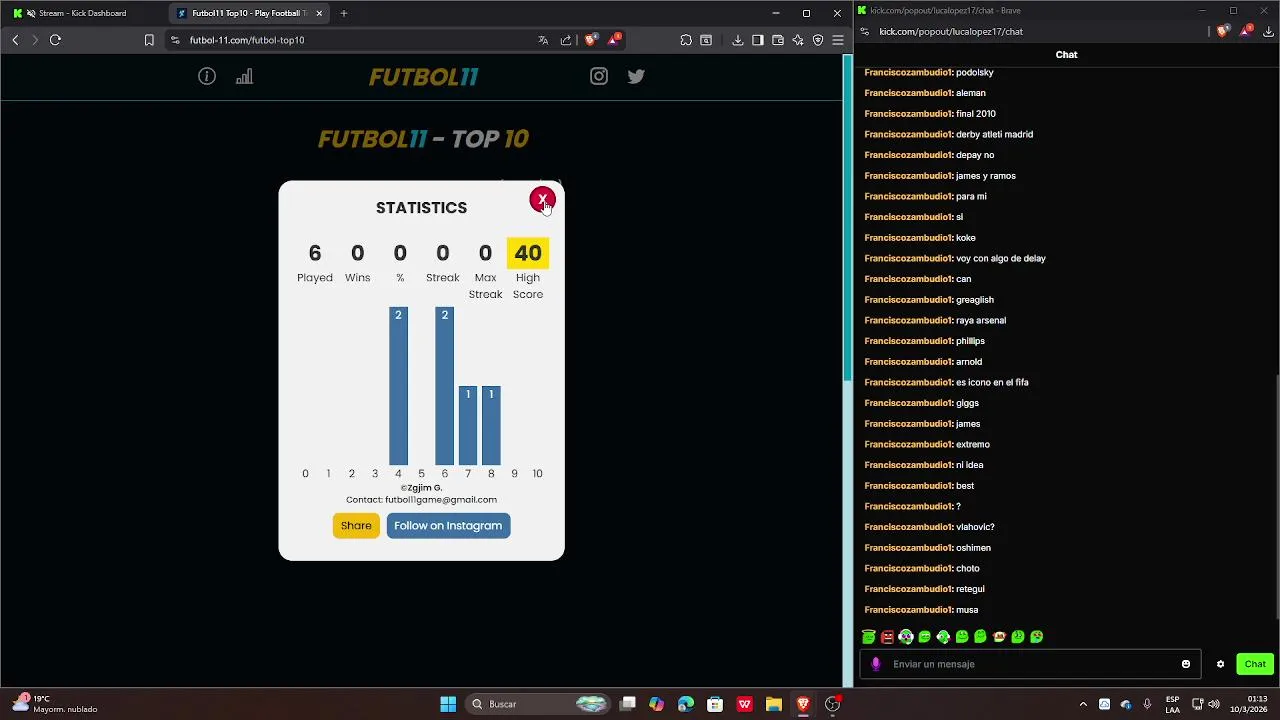Open File Explorer from taskbar
This screenshot has height=720, width=1280.
(x=773, y=704)
